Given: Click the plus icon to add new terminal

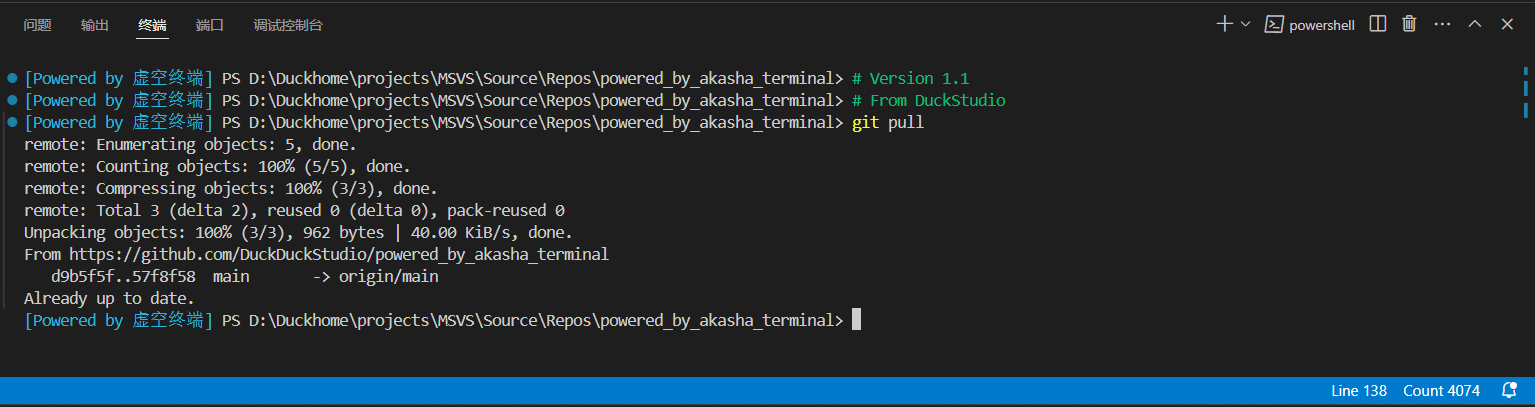Looking at the screenshot, I should point(1224,24).
